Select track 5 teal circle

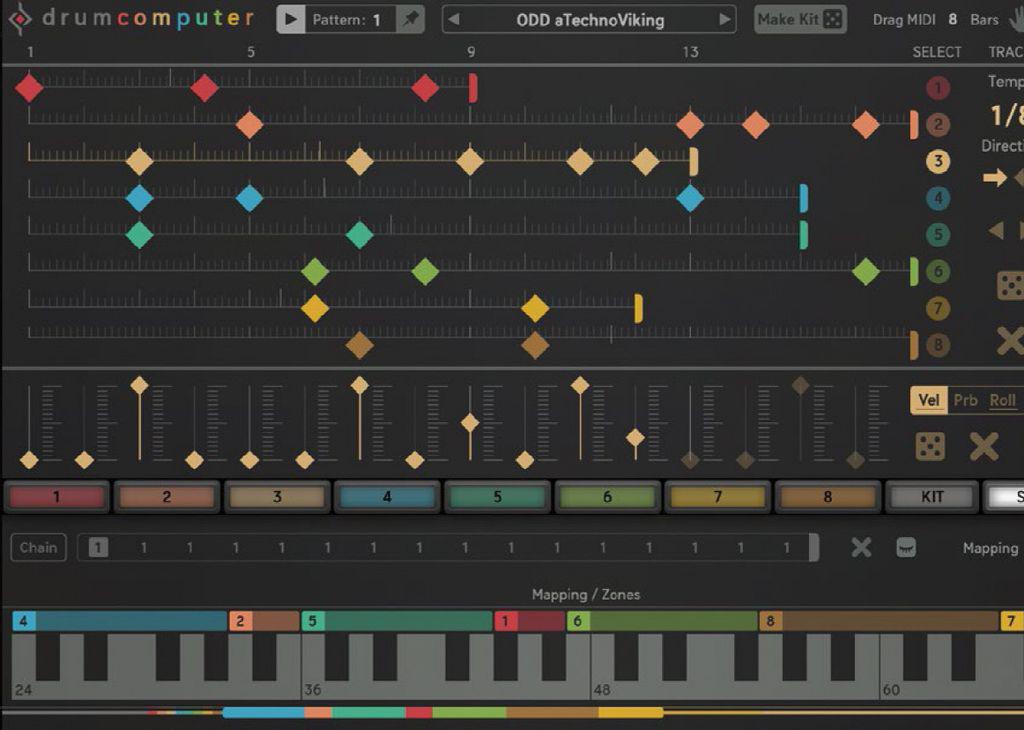point(938,234)
